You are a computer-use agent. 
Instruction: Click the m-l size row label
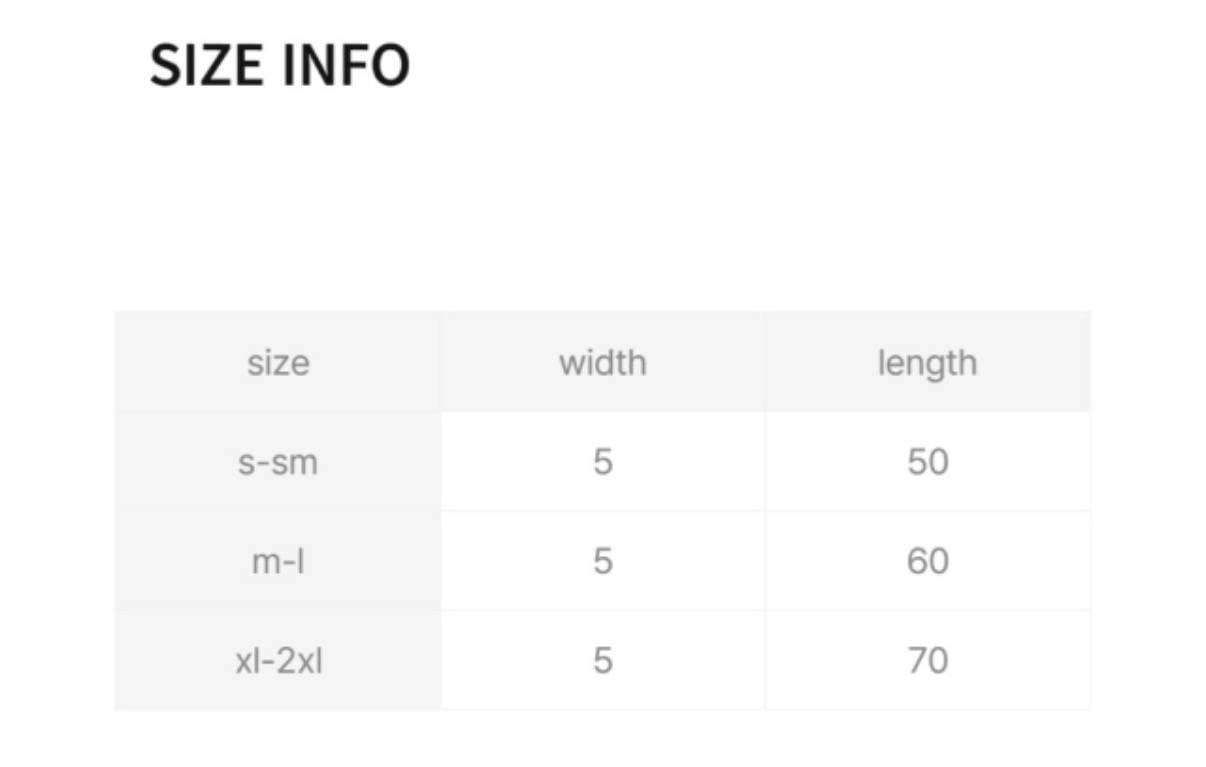(278, 561)
